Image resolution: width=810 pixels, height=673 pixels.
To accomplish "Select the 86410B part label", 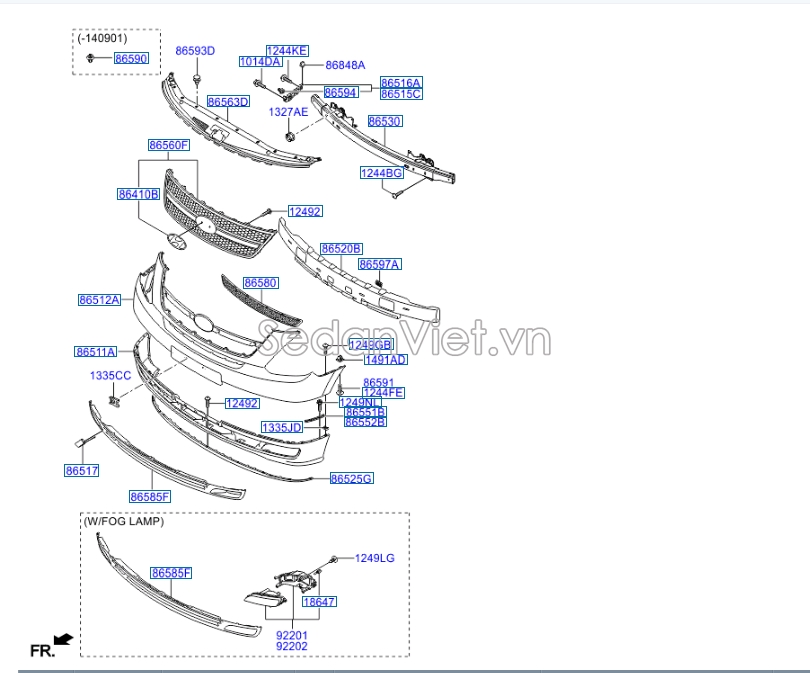I will tap(138, 194).
